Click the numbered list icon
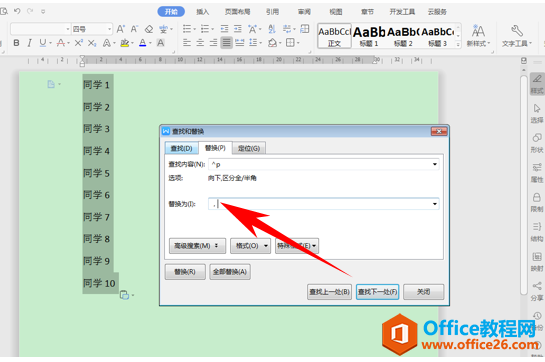 [205, 29]
